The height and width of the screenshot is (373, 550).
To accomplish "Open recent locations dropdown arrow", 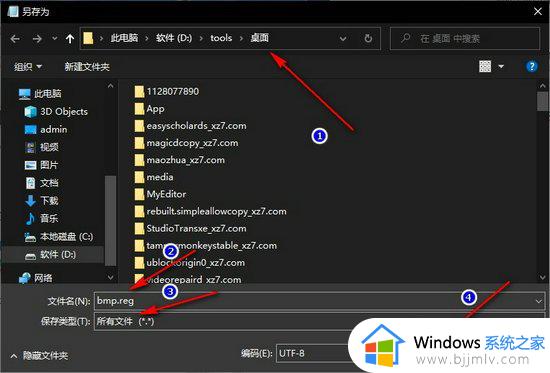I will [54, 38].
